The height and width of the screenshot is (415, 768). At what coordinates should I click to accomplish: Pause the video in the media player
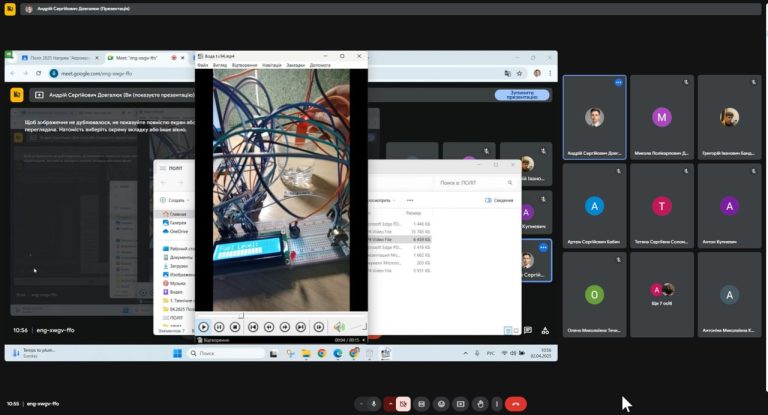coord(219,327)
